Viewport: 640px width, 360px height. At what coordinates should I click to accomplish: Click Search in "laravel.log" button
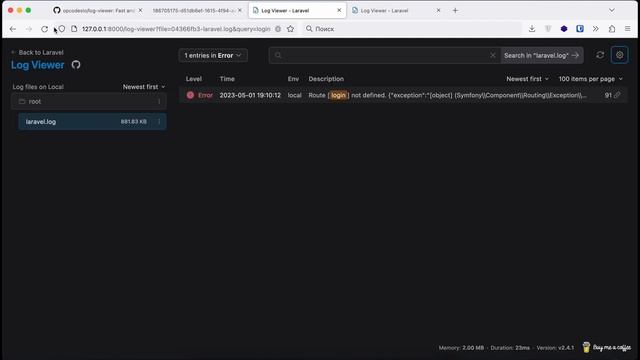(542, 56)
